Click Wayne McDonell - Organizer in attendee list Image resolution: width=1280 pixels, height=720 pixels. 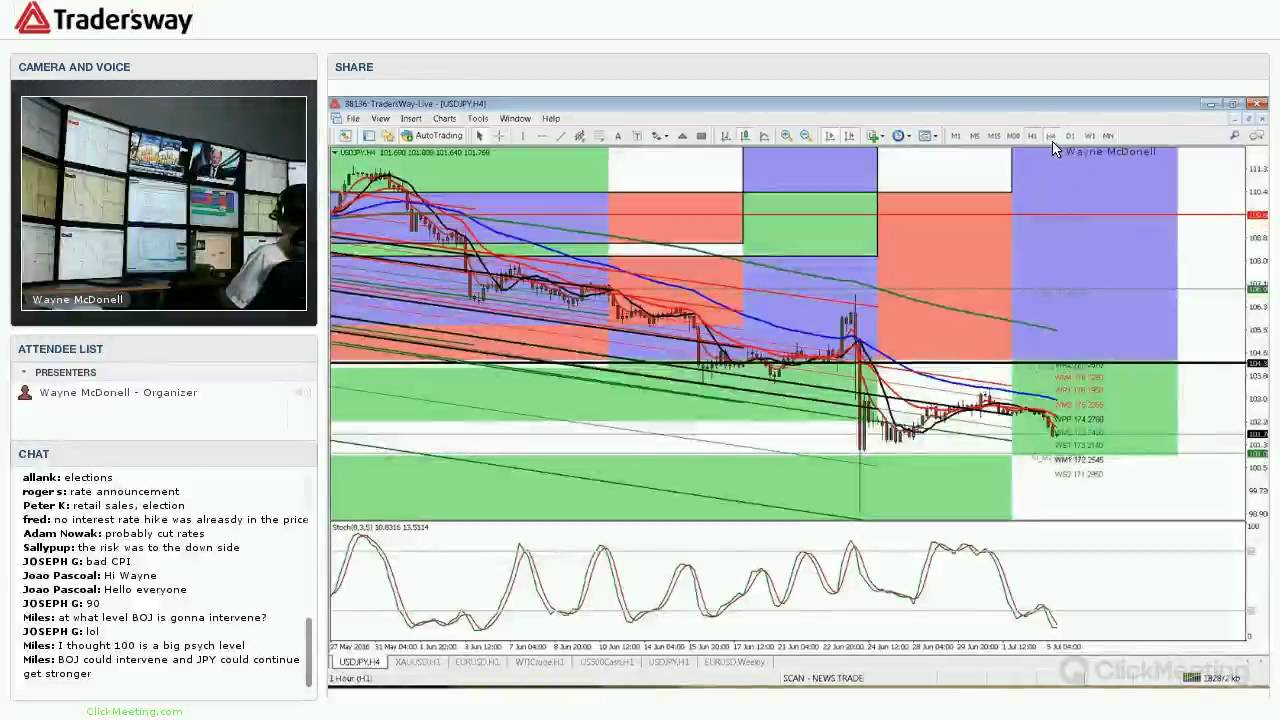(x=118, y=393)
